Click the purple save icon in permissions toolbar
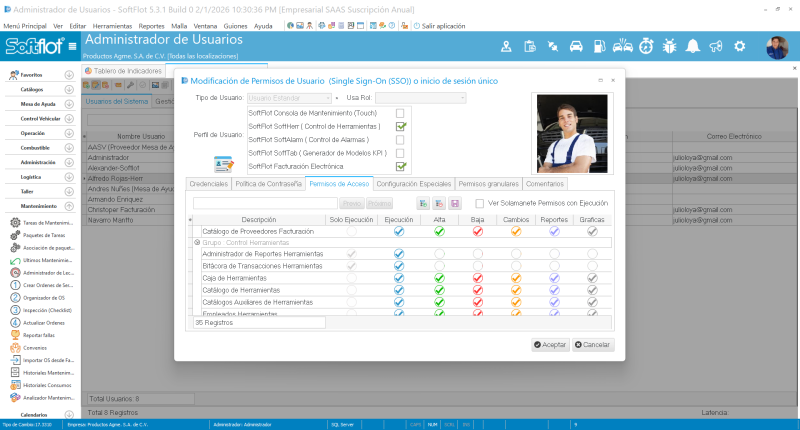The height and width of the screenshot is (430, 800). 455,204
